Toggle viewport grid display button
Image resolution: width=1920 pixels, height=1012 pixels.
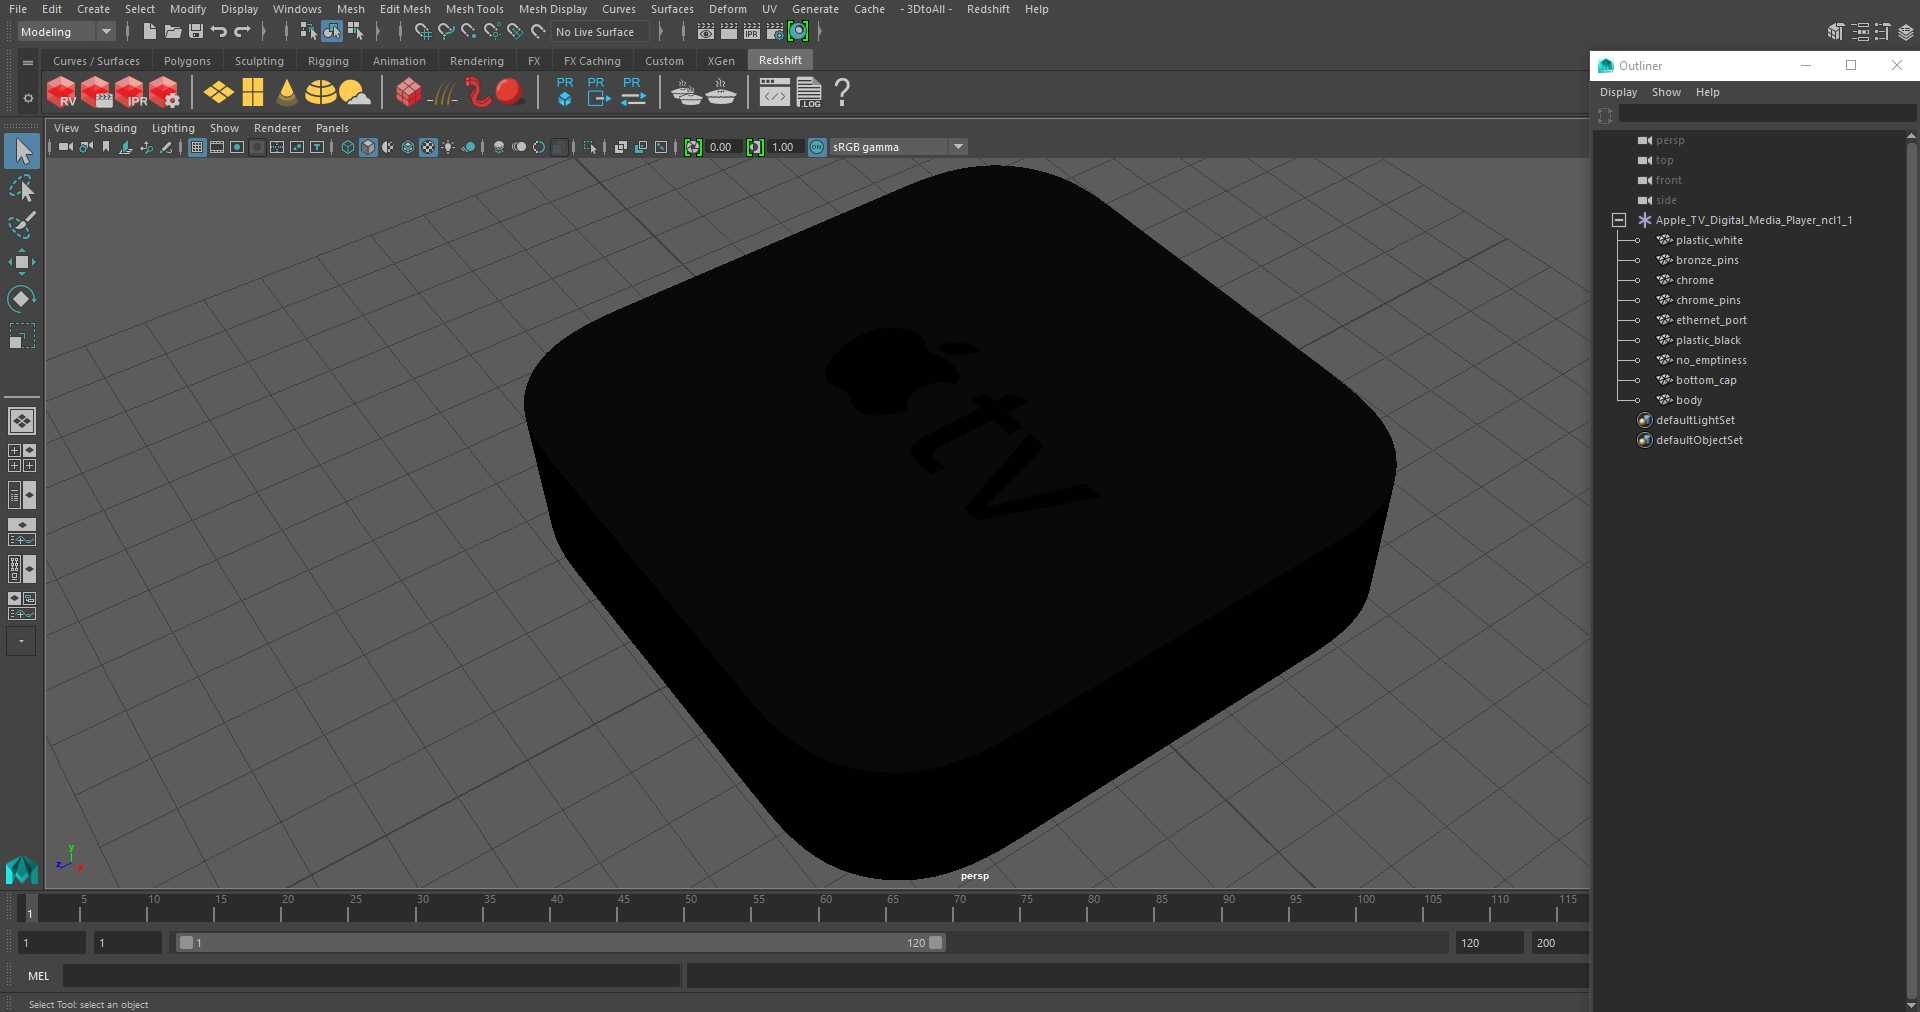[x=197, y=147]
